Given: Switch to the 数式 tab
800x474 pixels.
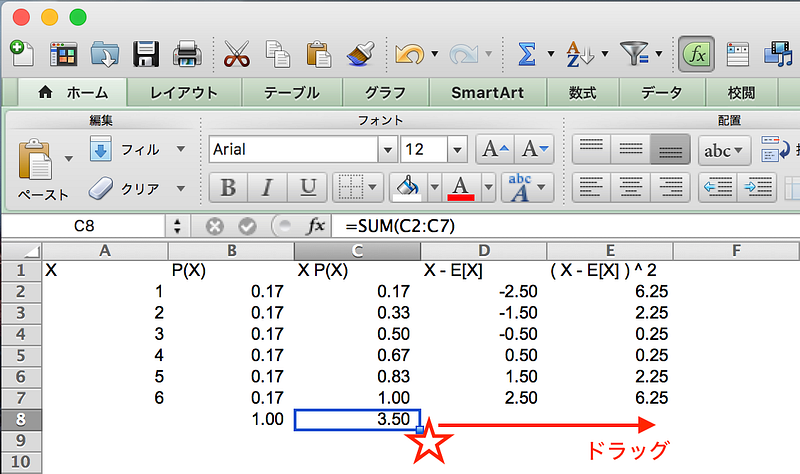Looking at the screenshot, I should 583,92.
